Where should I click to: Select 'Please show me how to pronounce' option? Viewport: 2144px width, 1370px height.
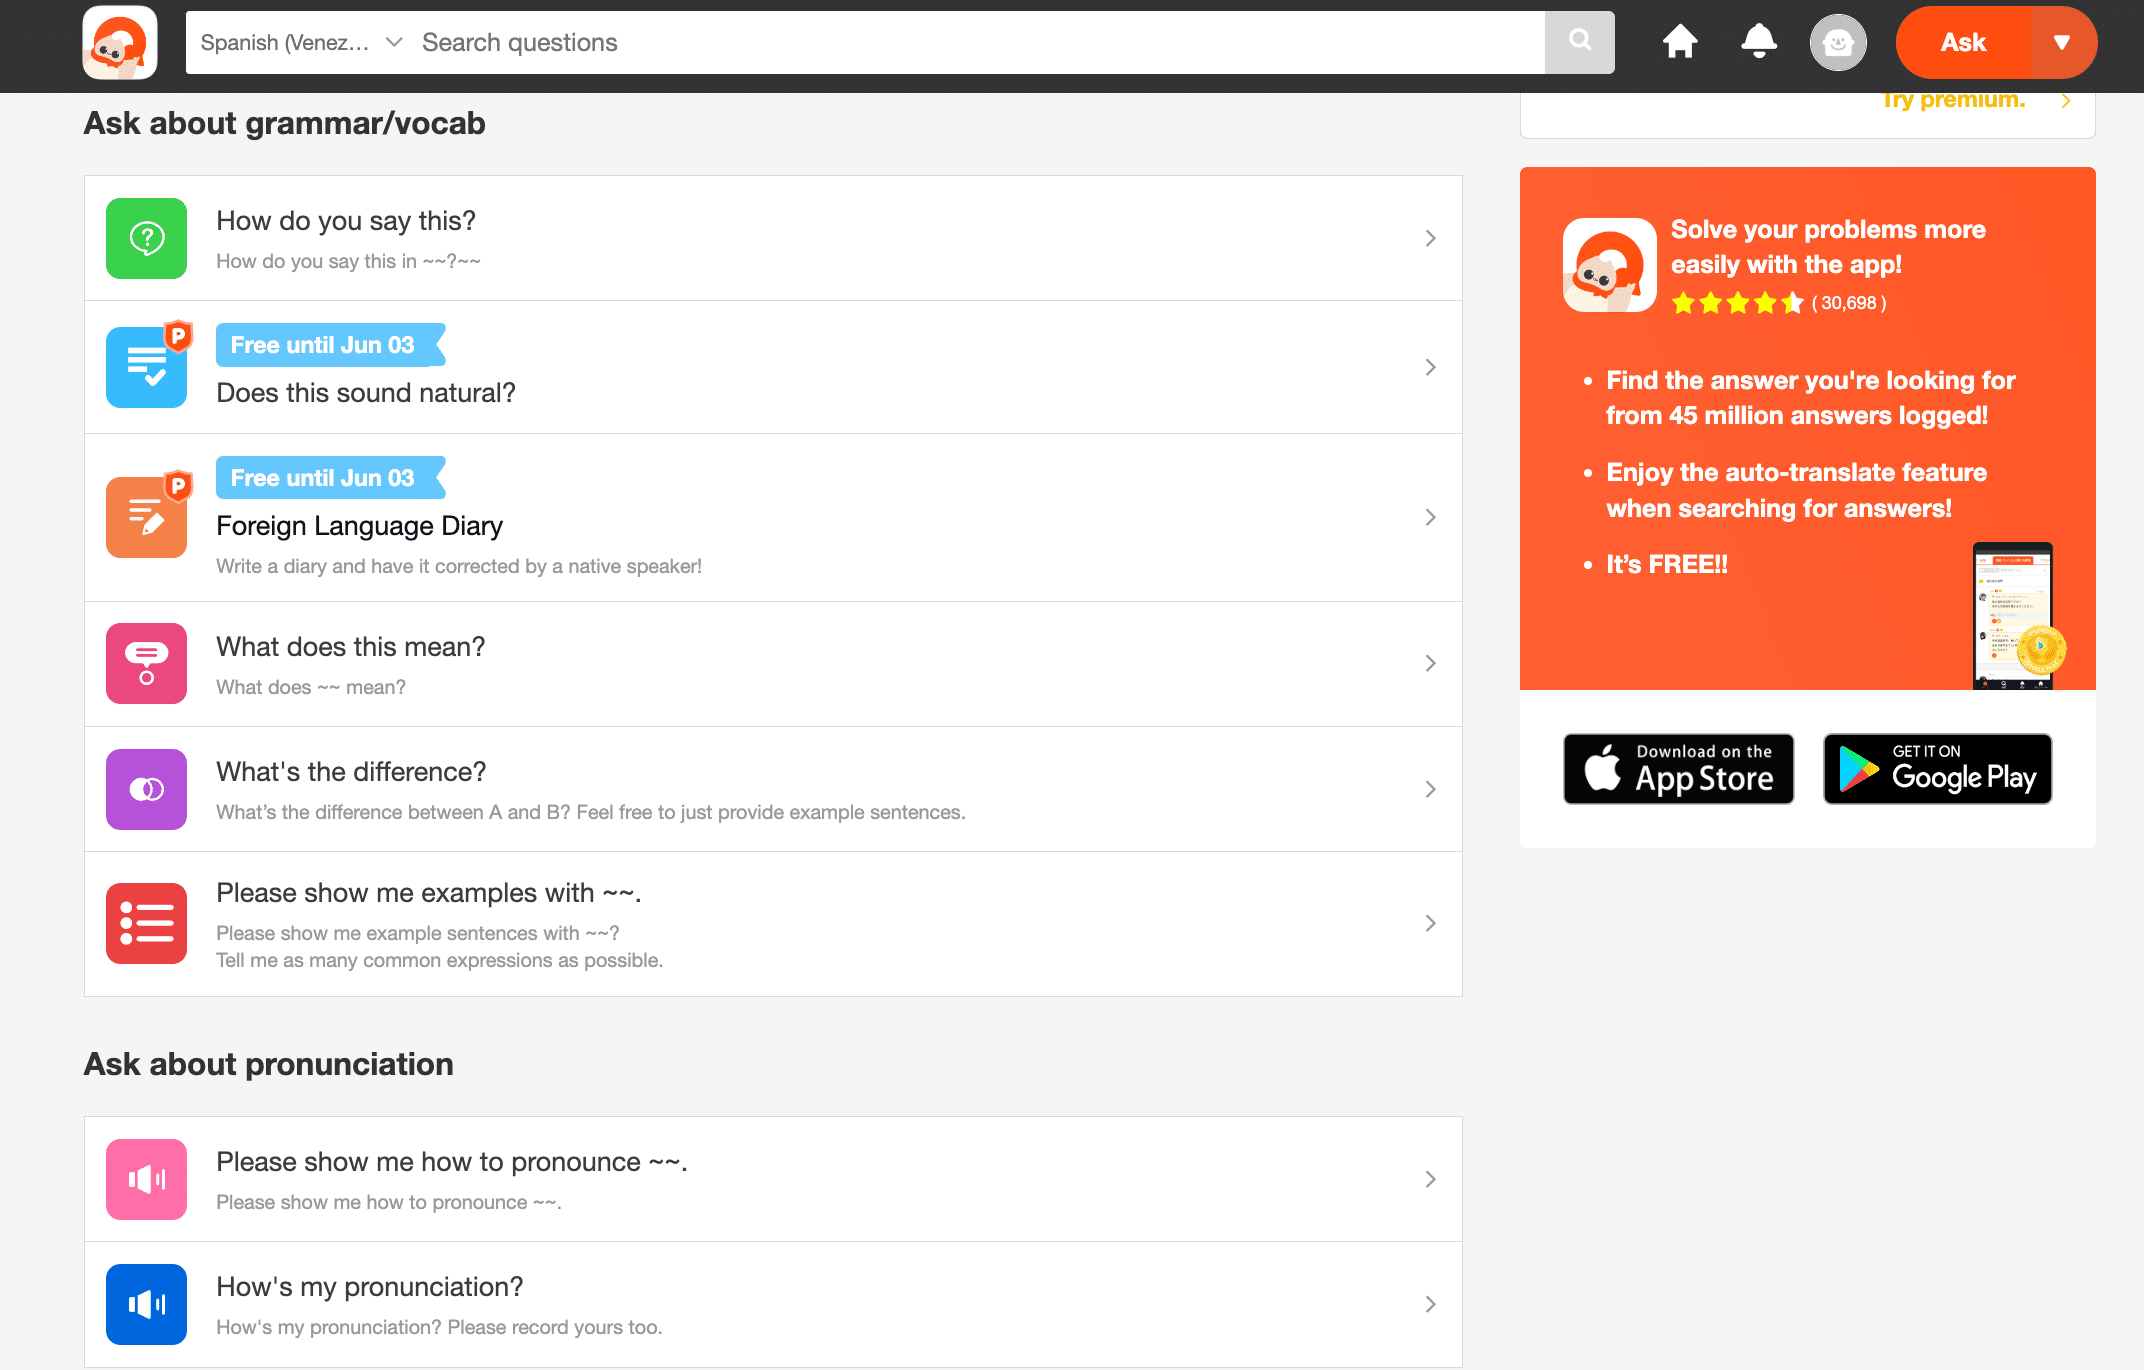click(452, 1162)
